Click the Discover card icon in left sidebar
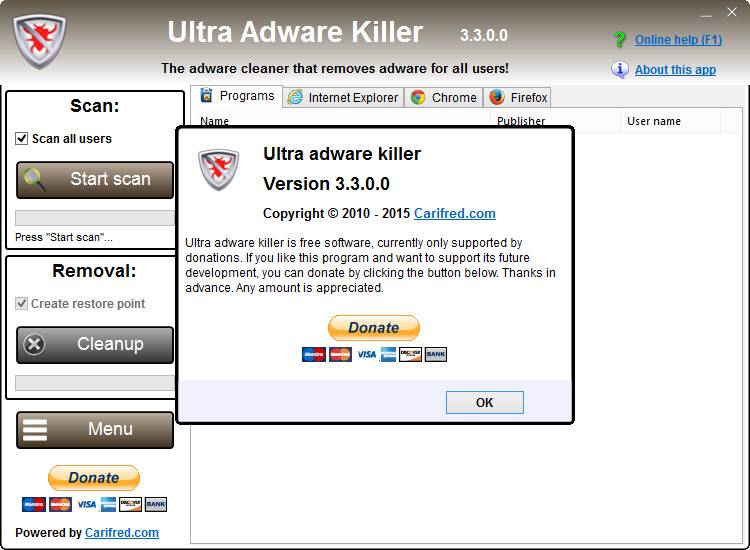Image resolution: width=750 pixels, height=550 pixels. click(130, 505)
